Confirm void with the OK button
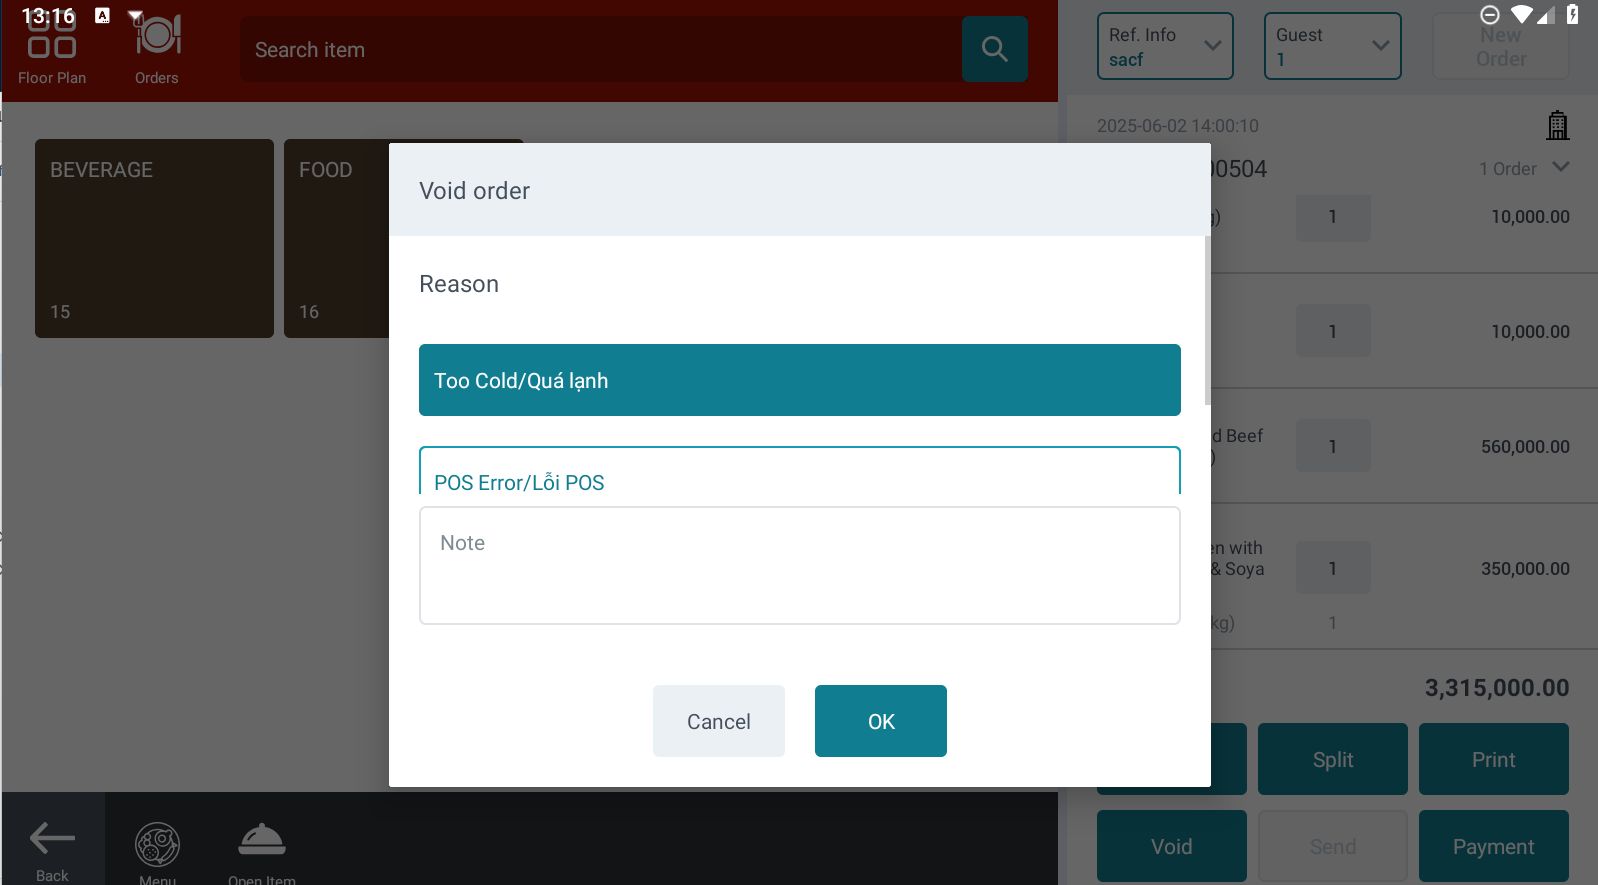This screenshot has width=1598, height=885. click(x=881, y=721)
